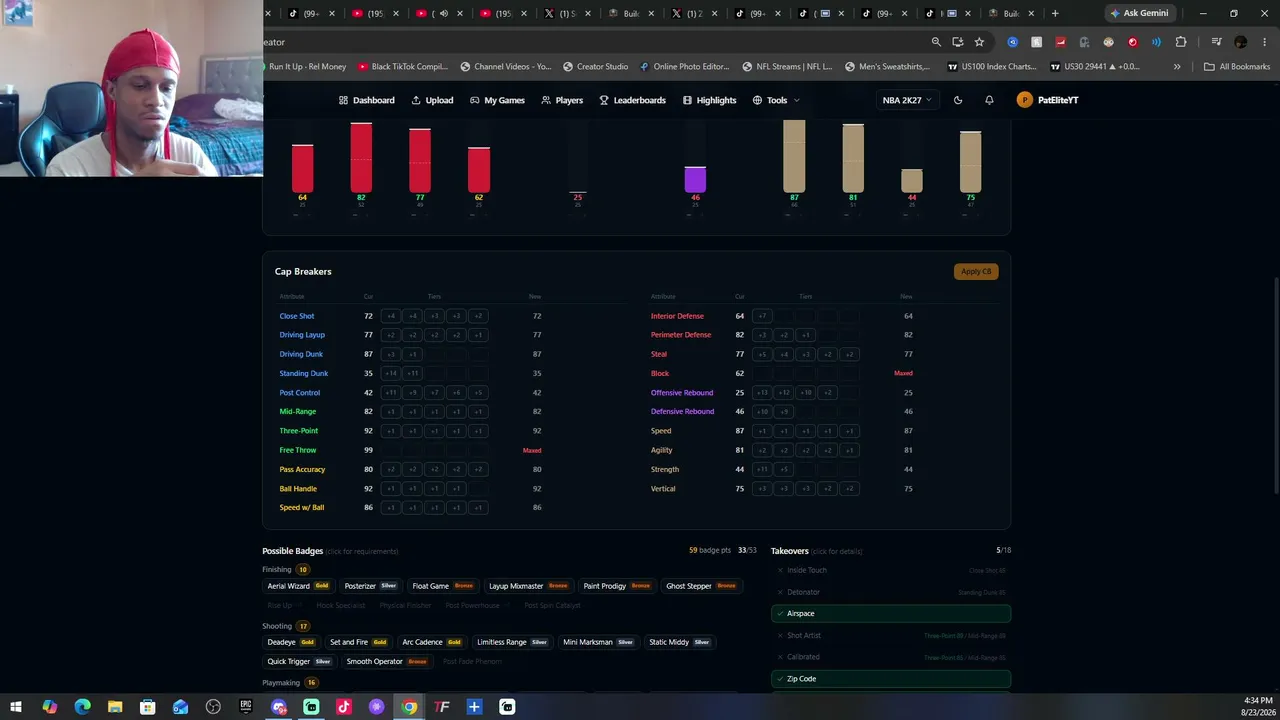Toggle the Airspace takeover
The height and width of the screenshot is (720, 1280).
click(x=891, y=614)
